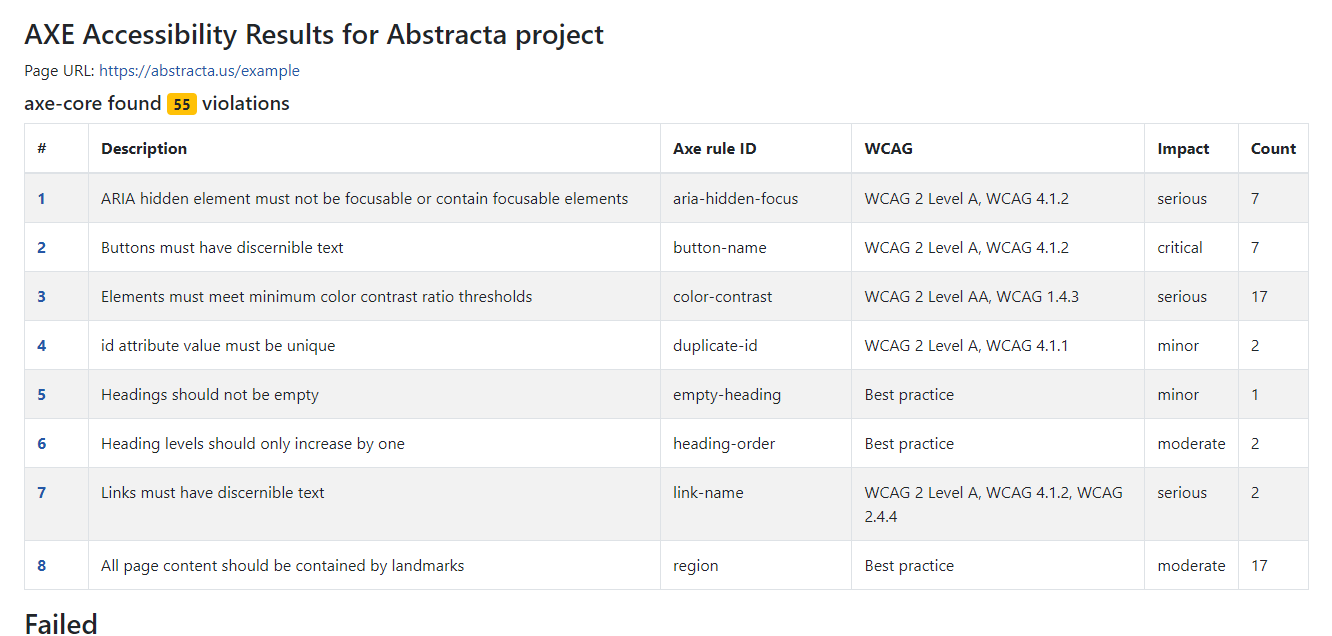Click the critical impact cell
This screenshot has width=1332, height=636.
[x=1192, y=248]
